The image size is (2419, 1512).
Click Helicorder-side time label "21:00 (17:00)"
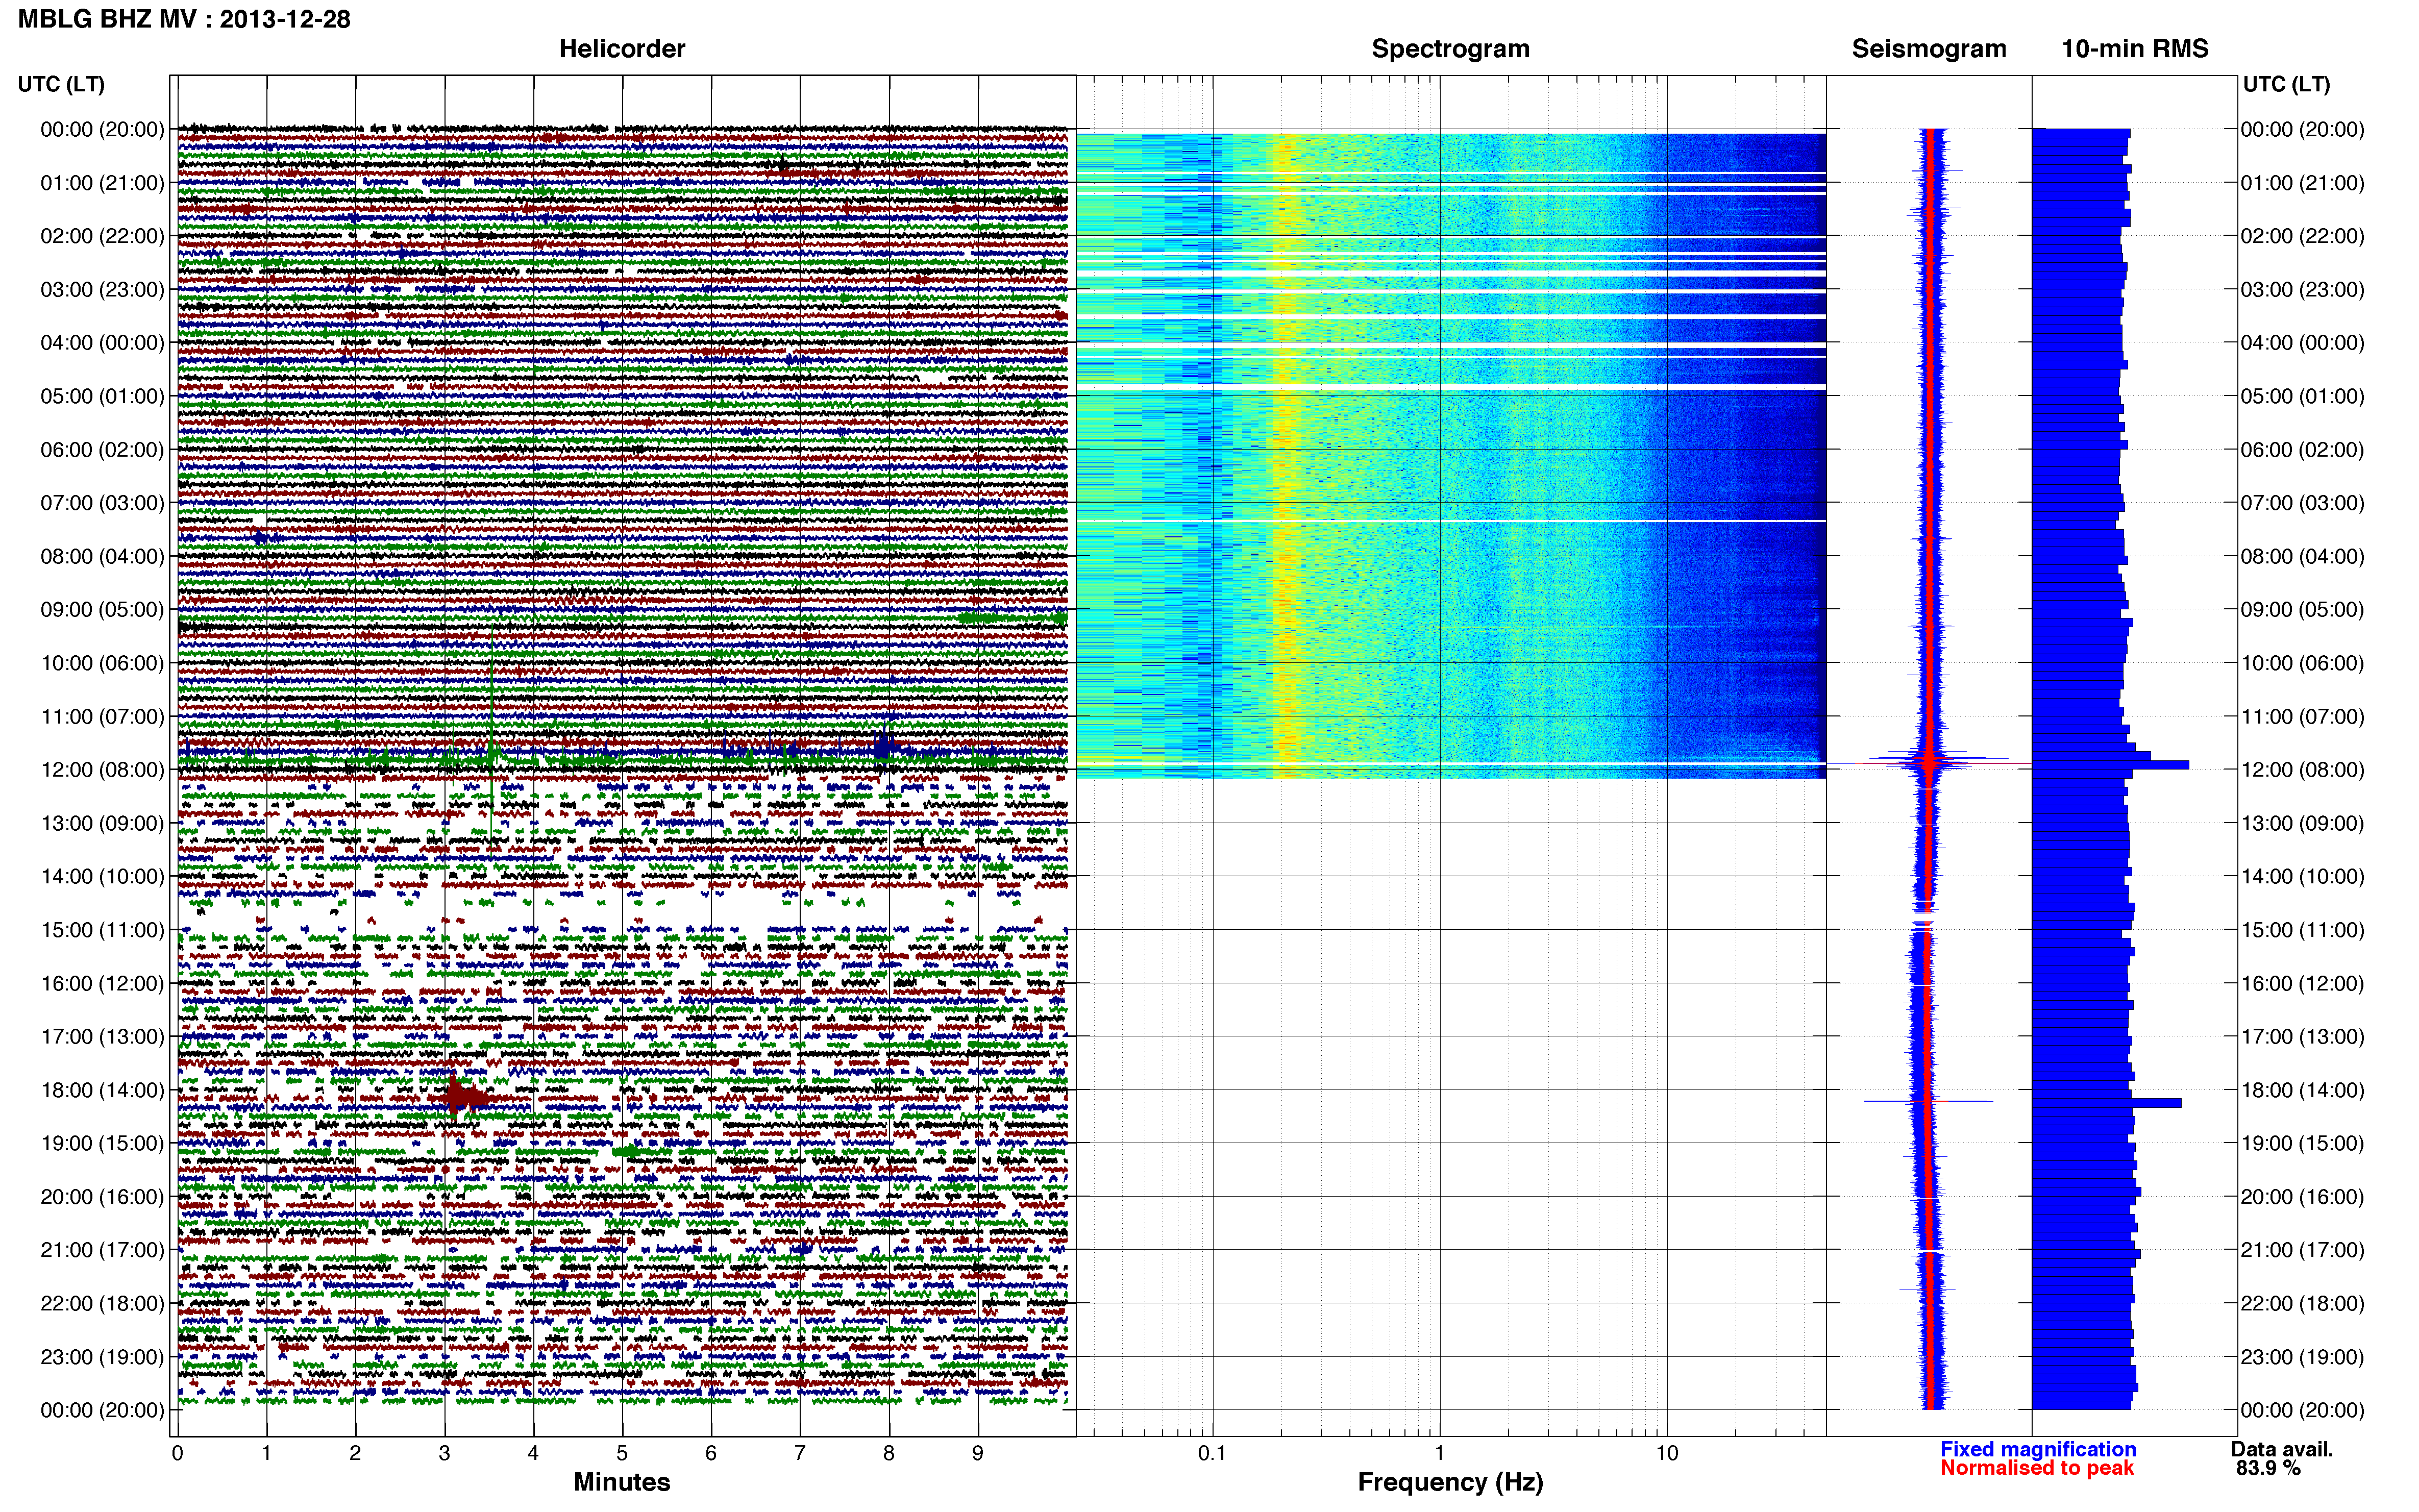click(102, 1250)
